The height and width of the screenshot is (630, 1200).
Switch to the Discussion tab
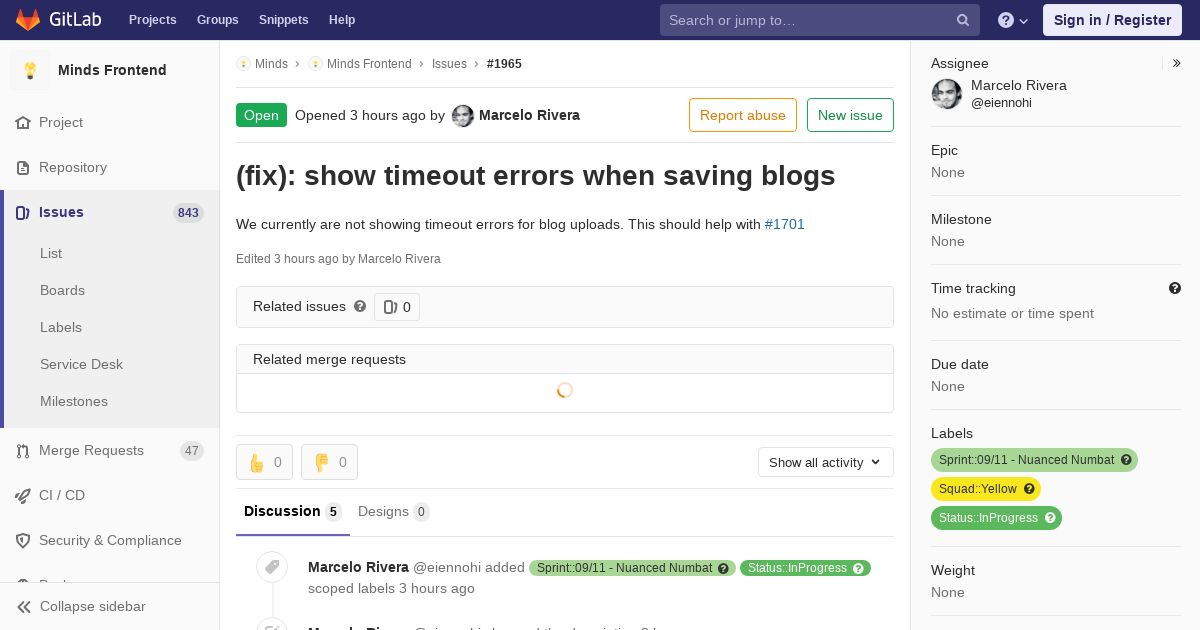pos(293,512)
